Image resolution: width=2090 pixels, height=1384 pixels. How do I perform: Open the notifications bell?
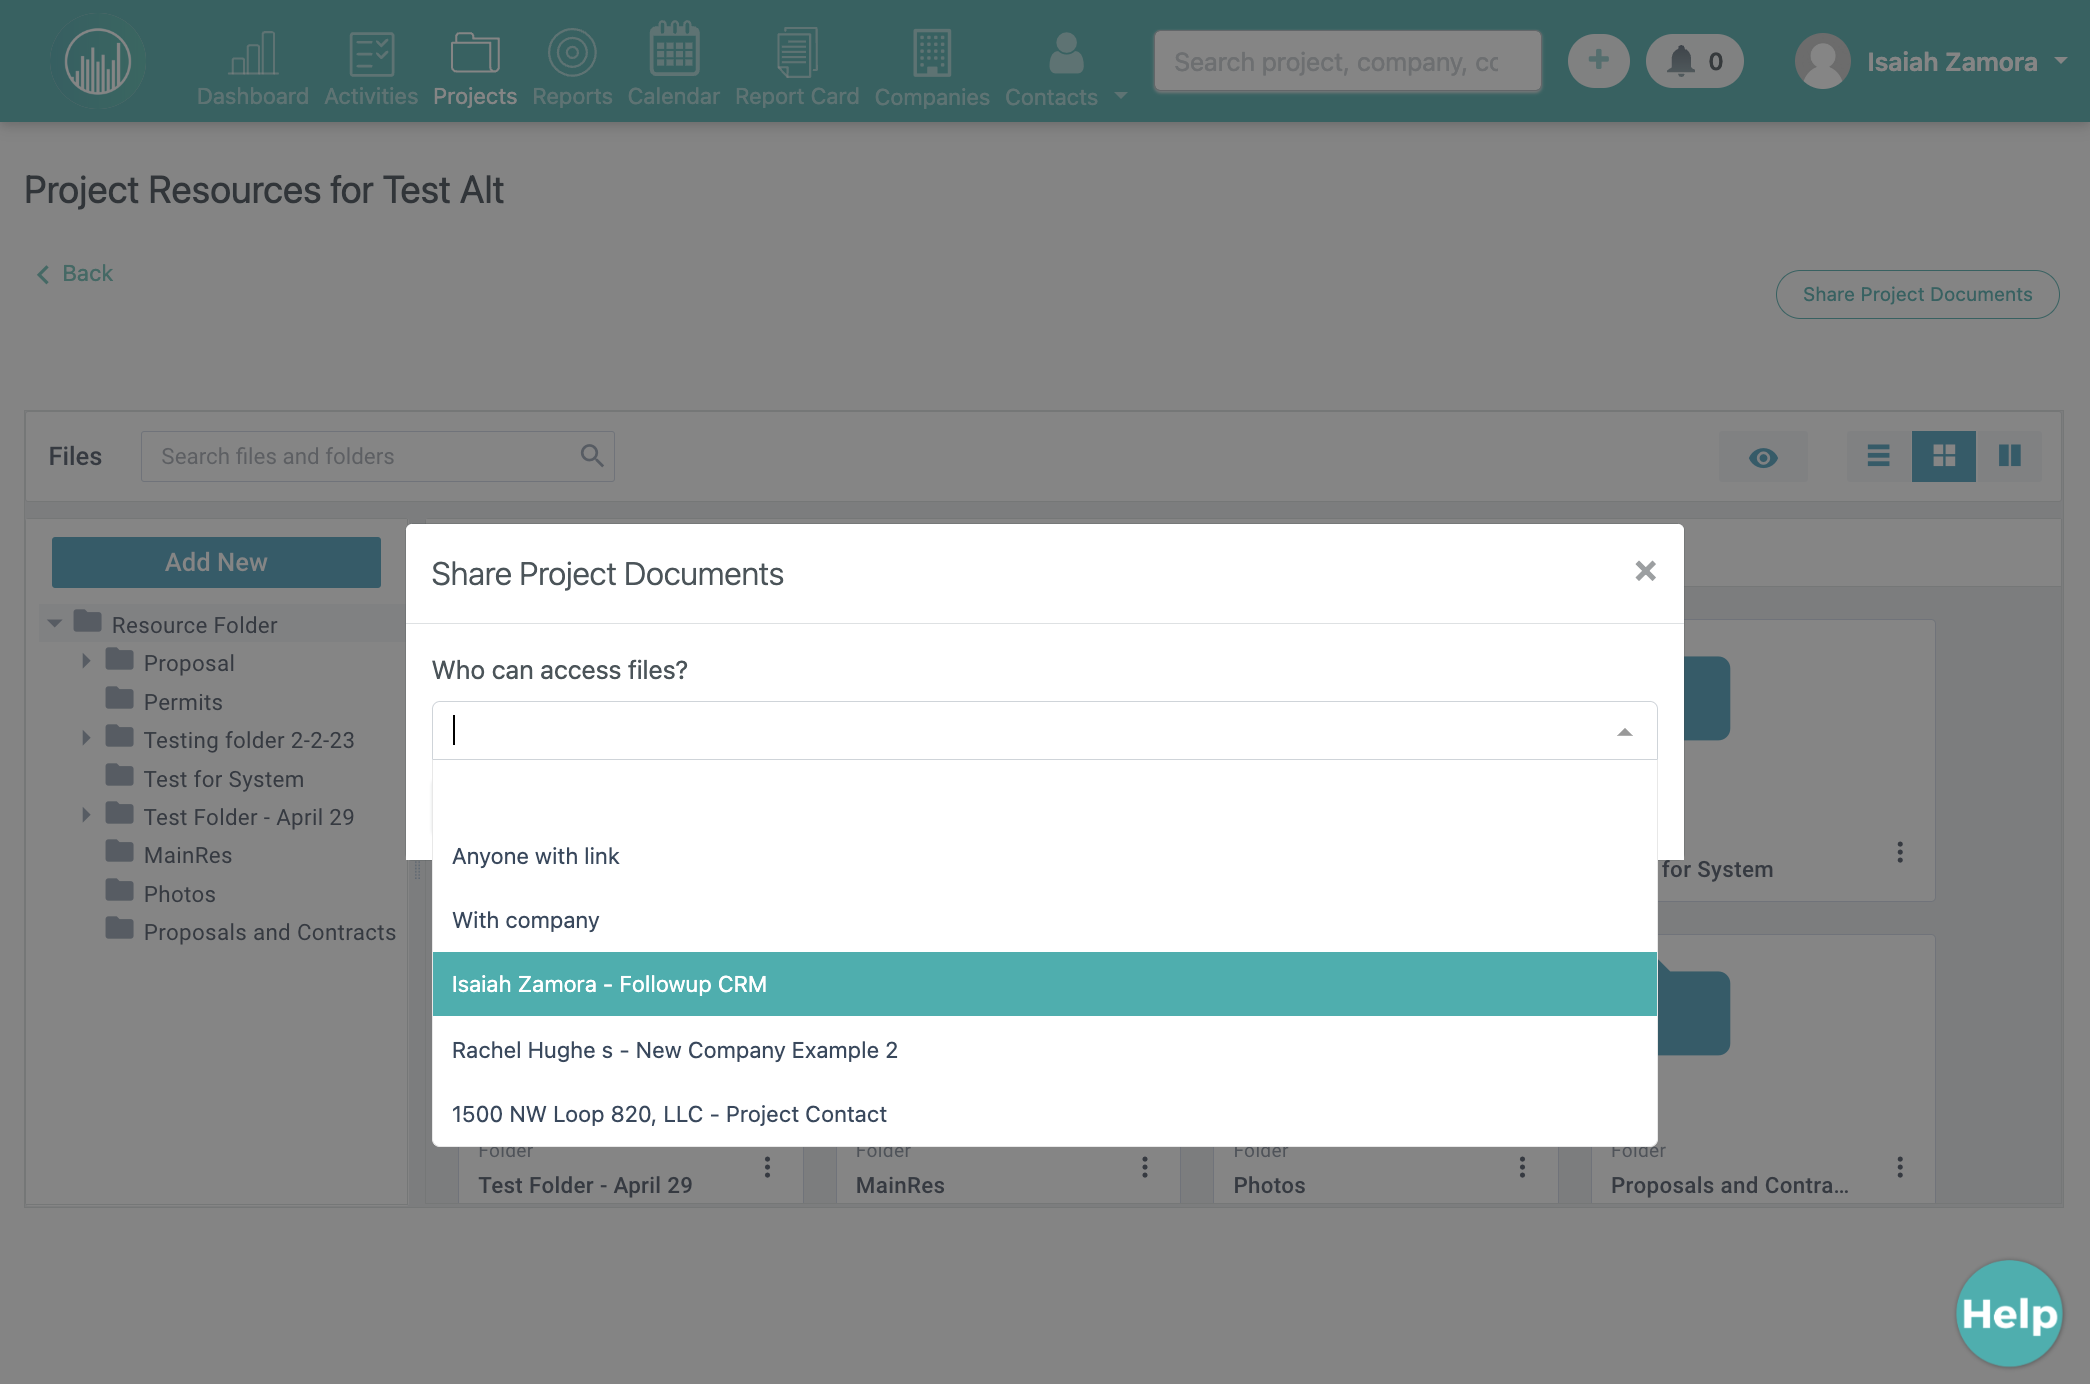click(x=1695, y=61)
